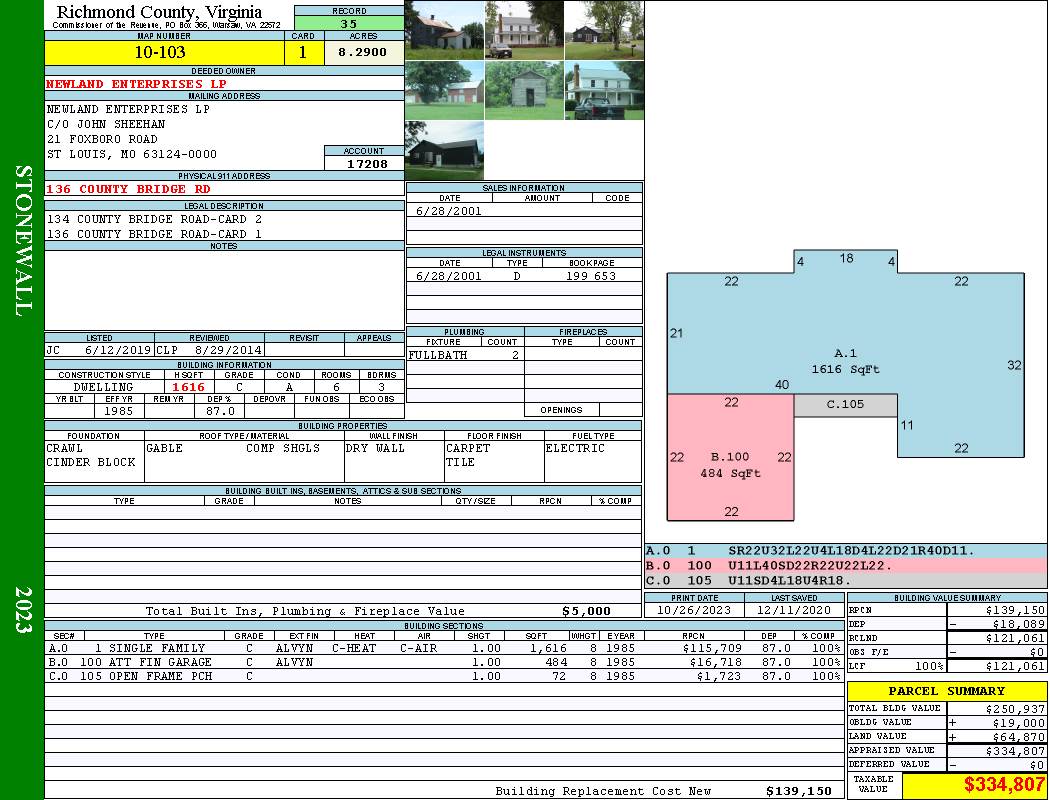Select the C.0 OPEN FRAME PCH row
Image resolution: width=1050 pixels, height=800 pixels.
click(x=444, y=676)
